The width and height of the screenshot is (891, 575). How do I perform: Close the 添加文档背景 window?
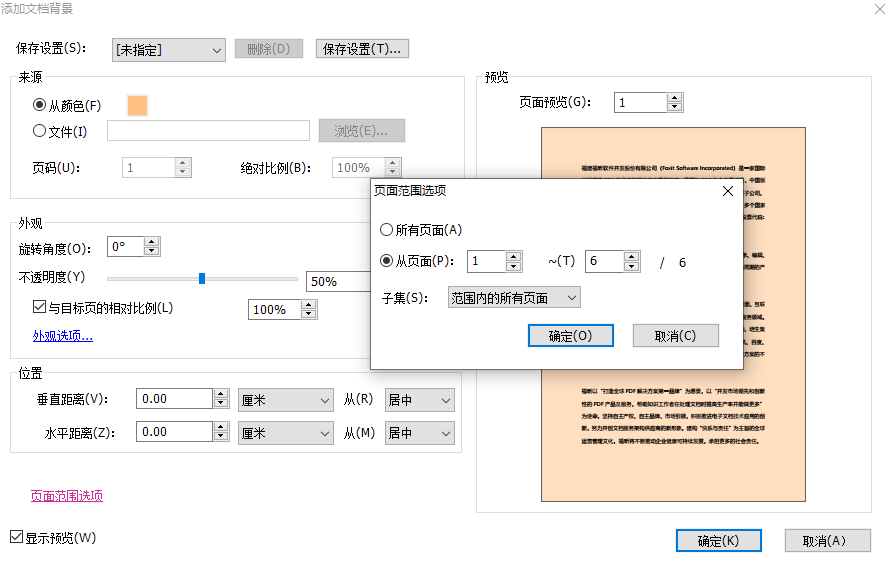[880, 9]
